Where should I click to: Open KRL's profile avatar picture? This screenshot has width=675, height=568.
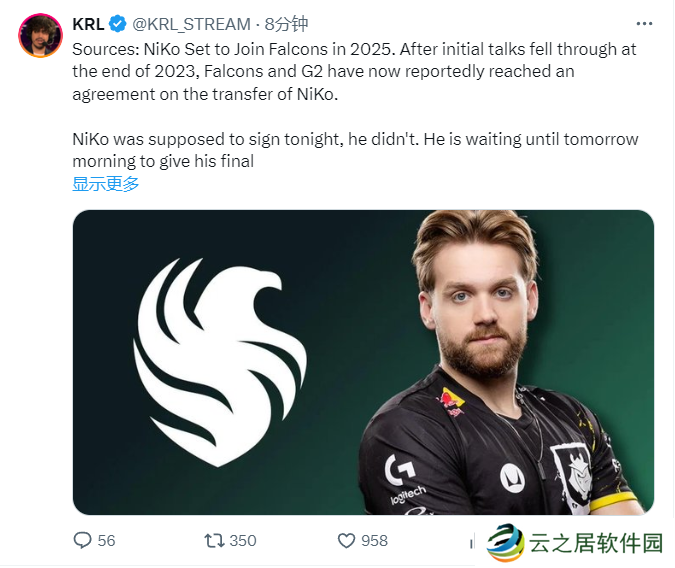point(40,35)
